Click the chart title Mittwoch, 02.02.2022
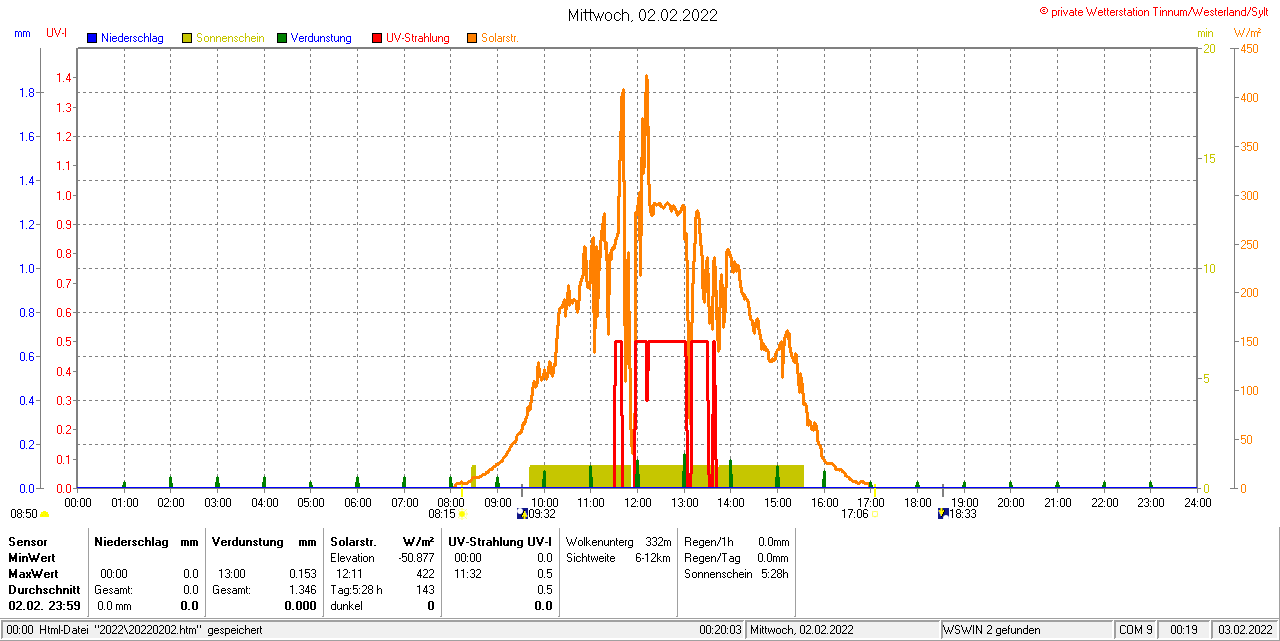 pos(642,15)
